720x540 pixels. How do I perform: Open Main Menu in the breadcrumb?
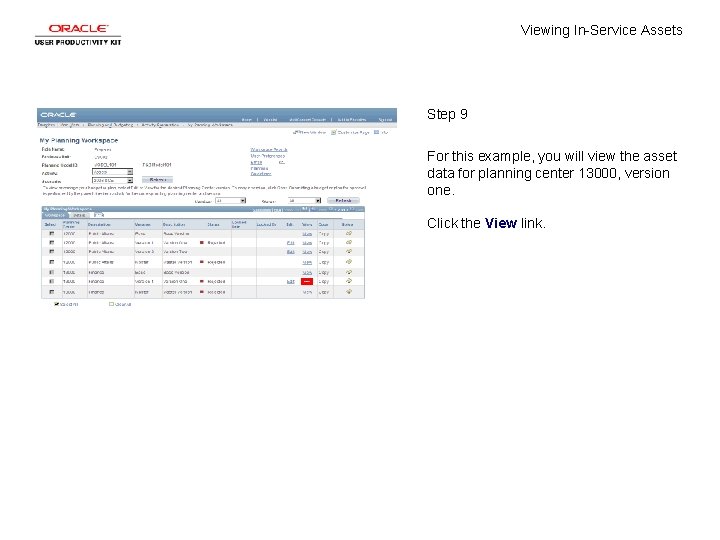click(x=70, y=125)
